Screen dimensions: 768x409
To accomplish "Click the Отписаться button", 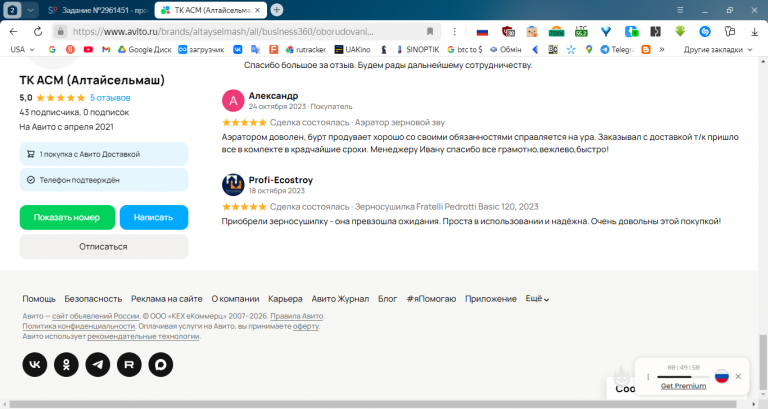I will pyautogui.click(x=104, y=246).
